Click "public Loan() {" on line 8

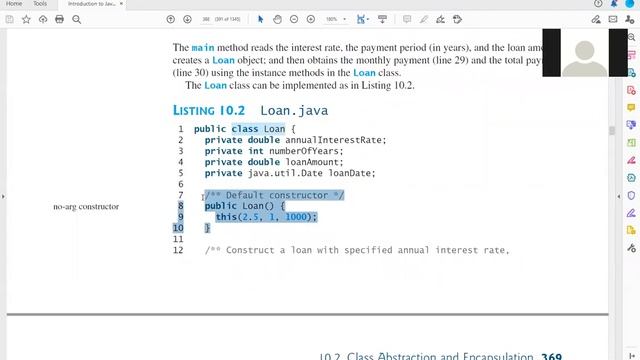[x=245, y=206]
